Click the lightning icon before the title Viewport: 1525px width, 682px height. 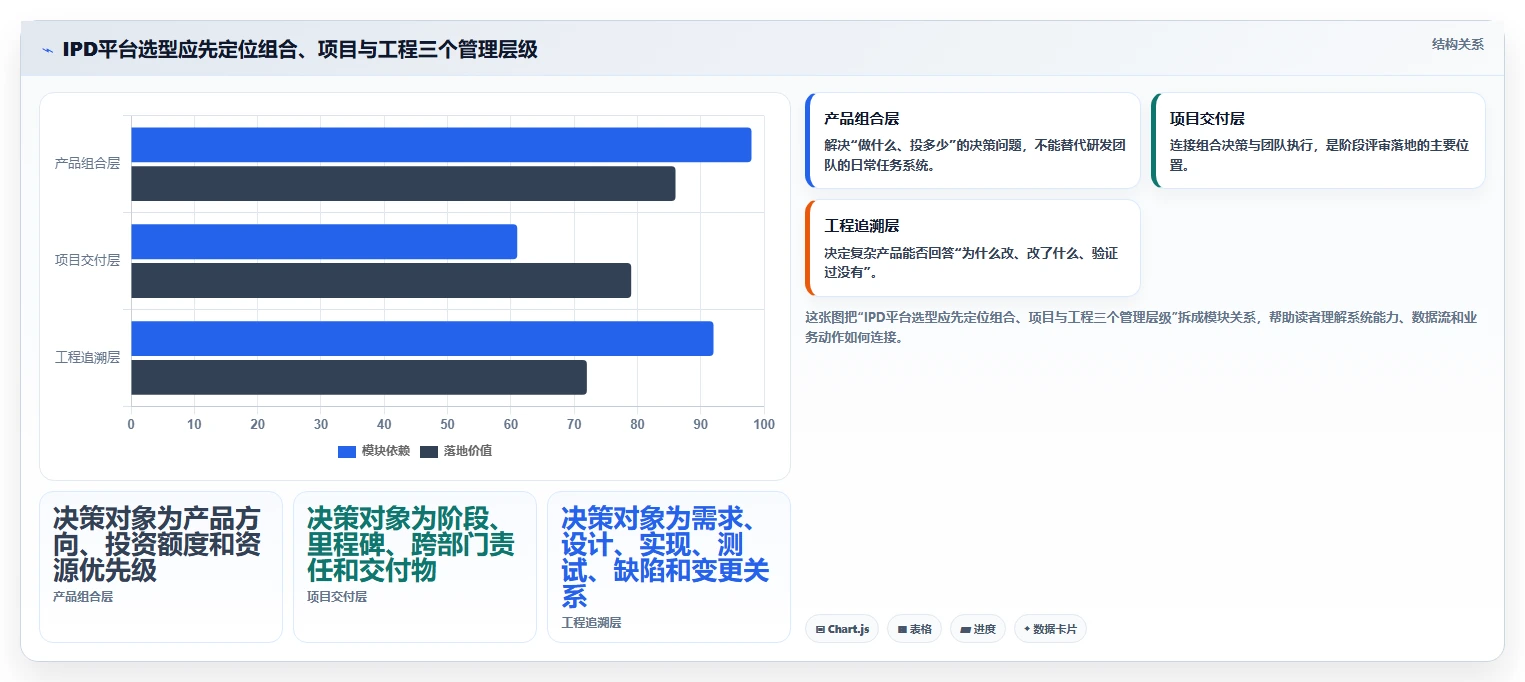47,50
